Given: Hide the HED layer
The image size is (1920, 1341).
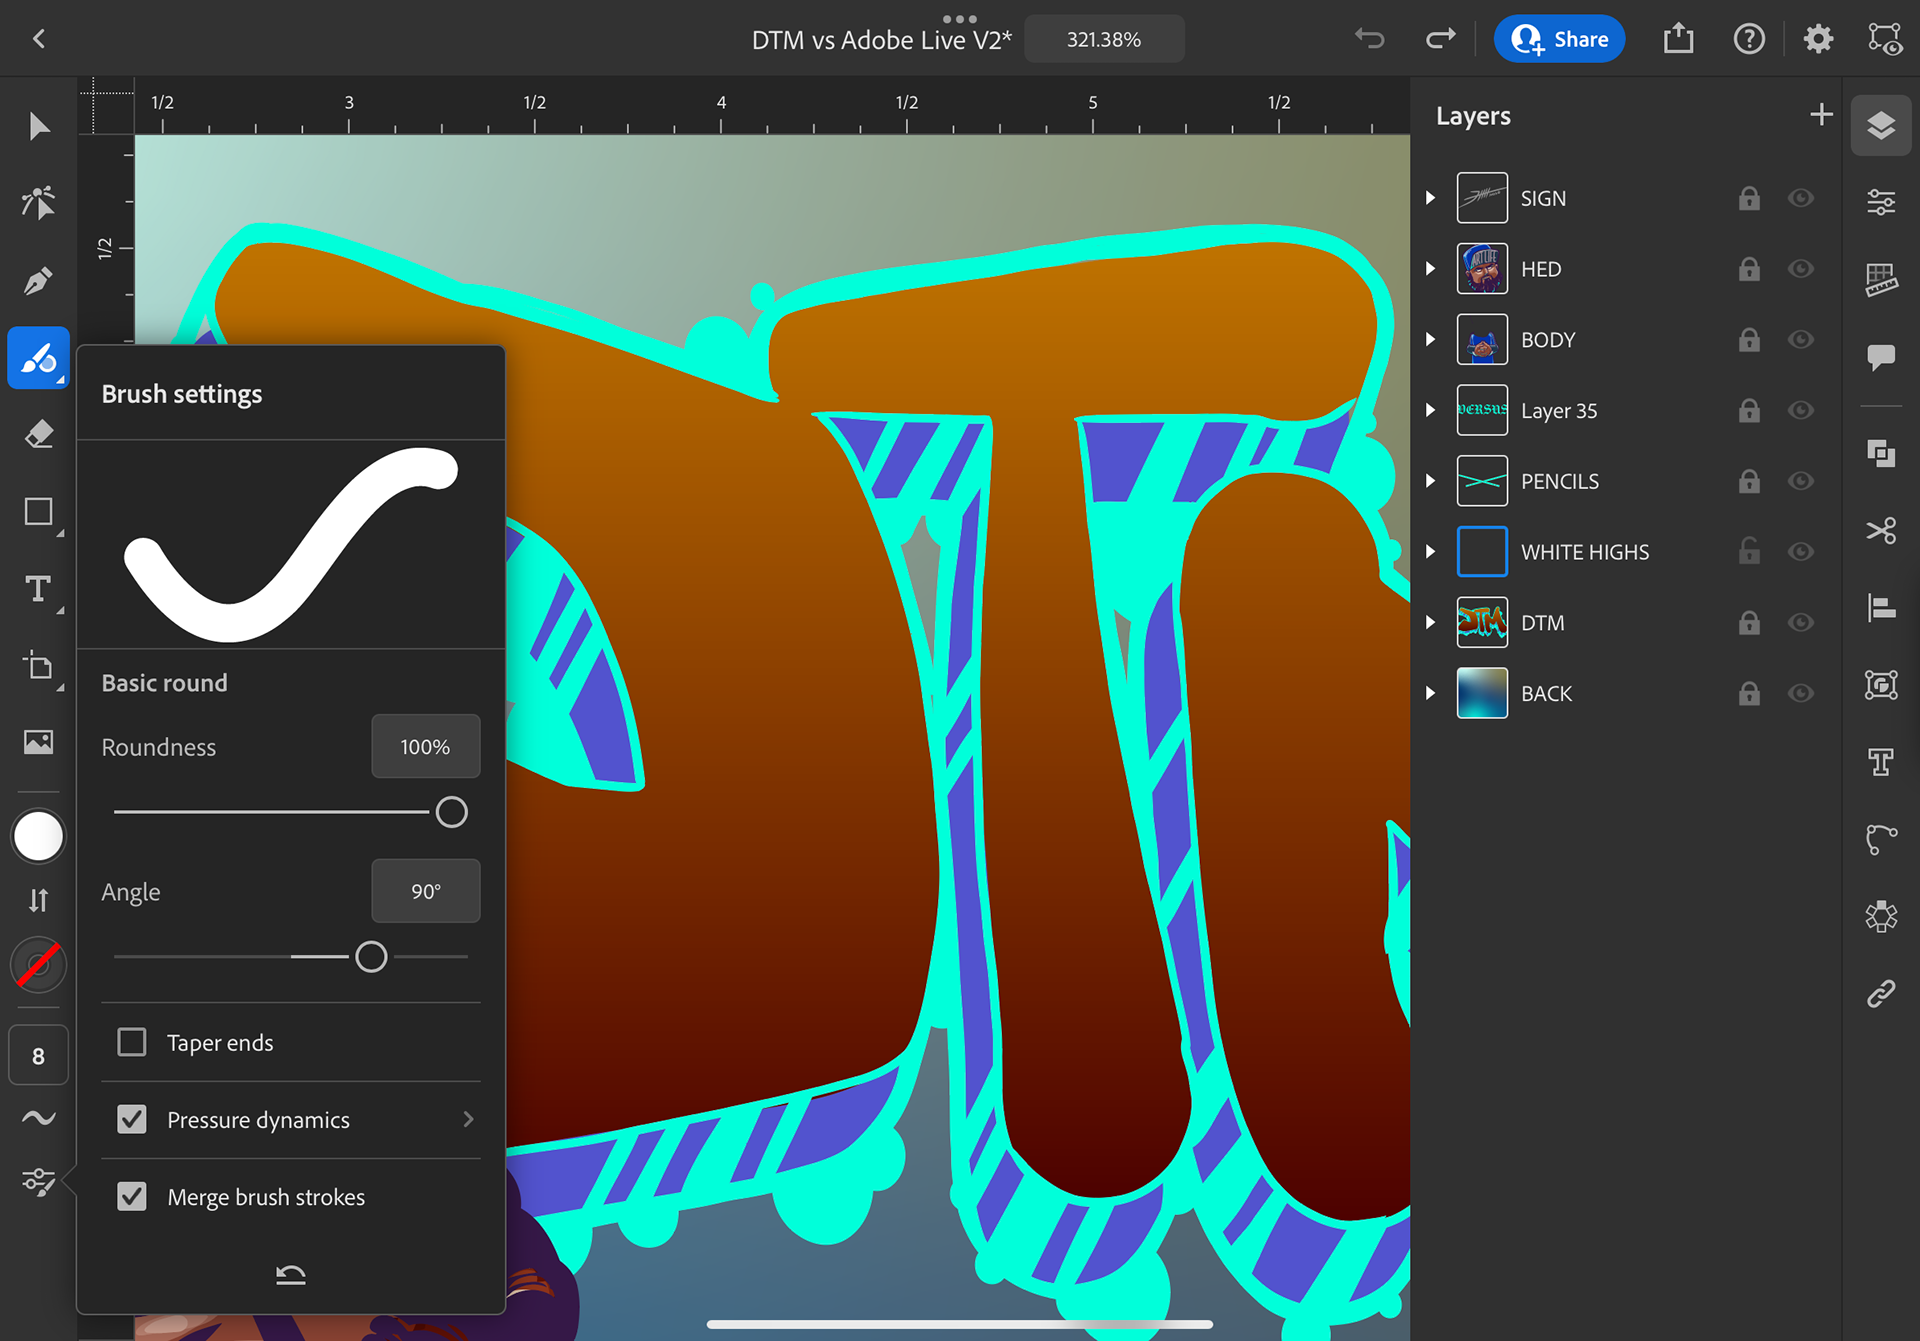Looking at the screenshot, I should (x=1801, y=269).
